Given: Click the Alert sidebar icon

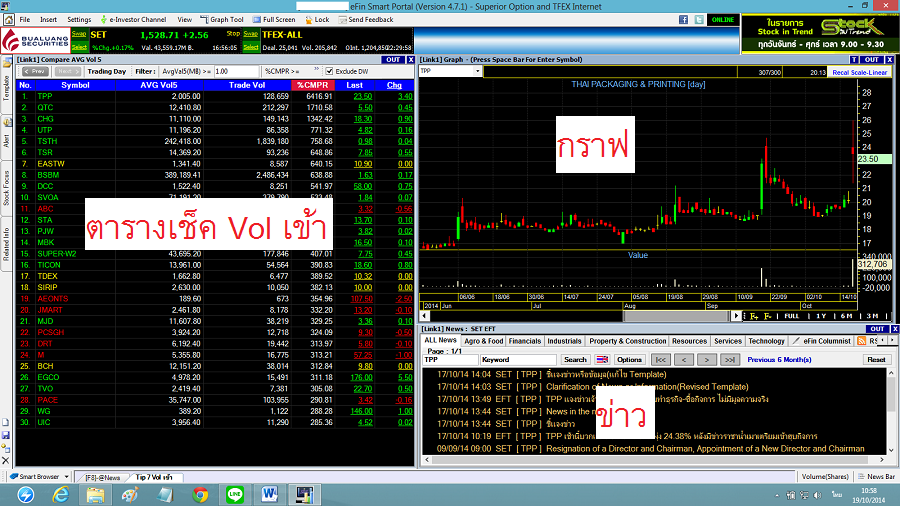Looking at the screenshot, I should click(6, 122).
